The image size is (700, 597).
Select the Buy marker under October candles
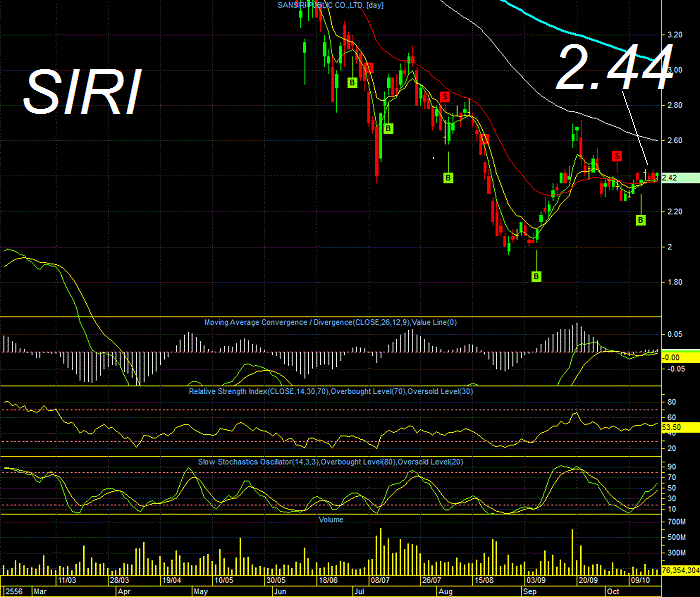[x=641, y=220]
